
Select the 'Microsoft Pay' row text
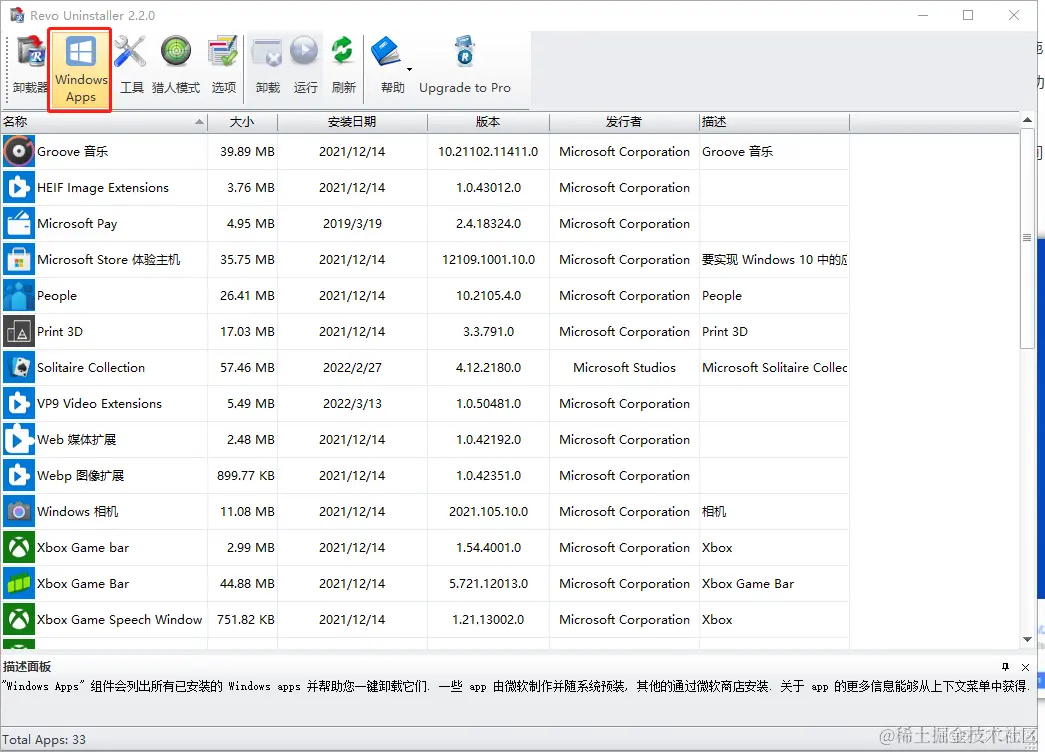(x=77, y=223)
